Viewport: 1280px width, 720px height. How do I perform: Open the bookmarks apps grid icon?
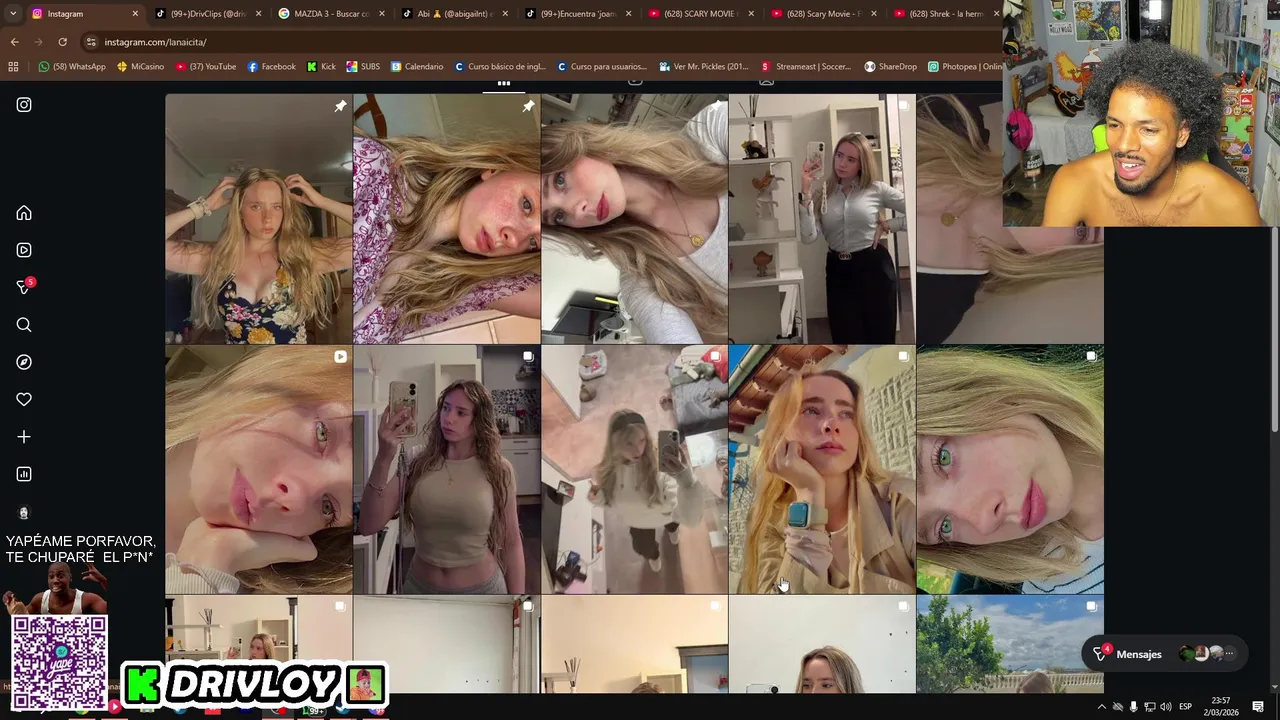tap(13, 67)
